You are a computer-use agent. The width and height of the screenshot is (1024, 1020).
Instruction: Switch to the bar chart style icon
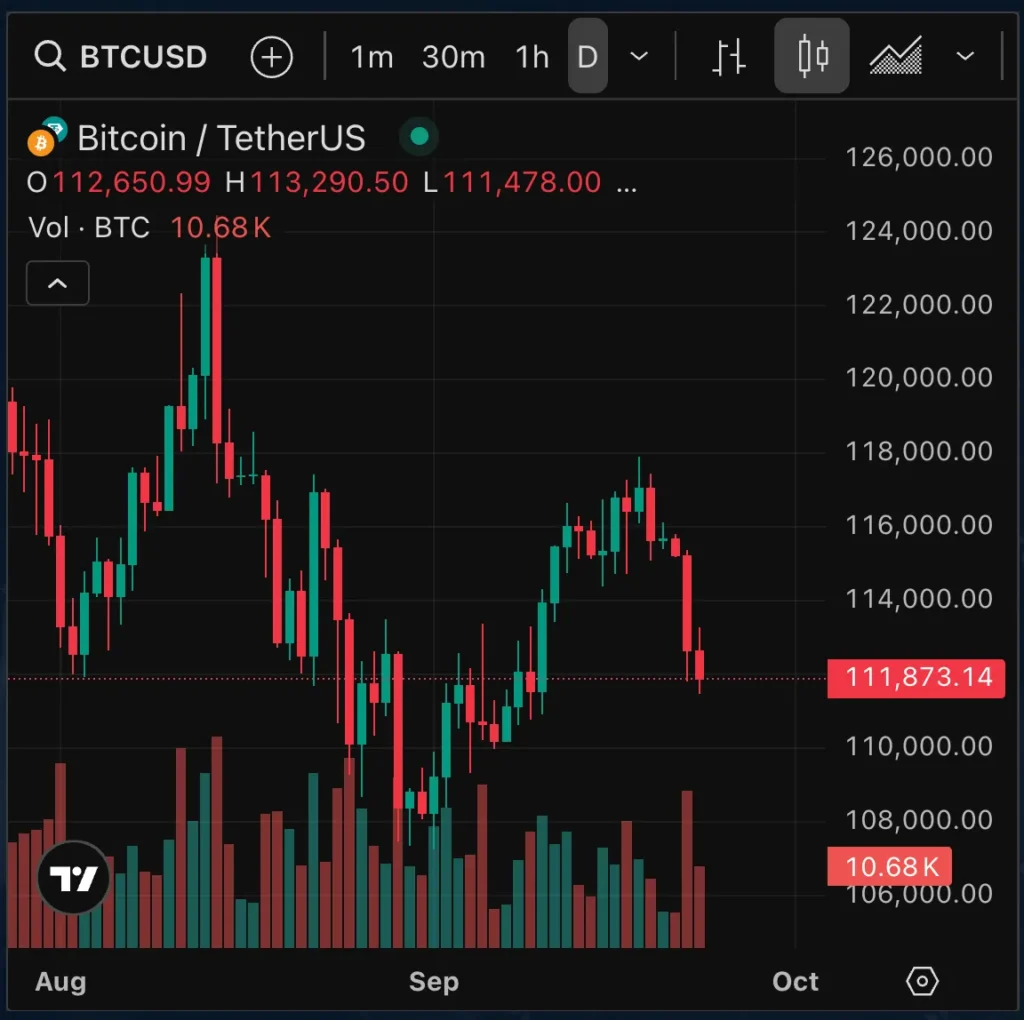729,57
